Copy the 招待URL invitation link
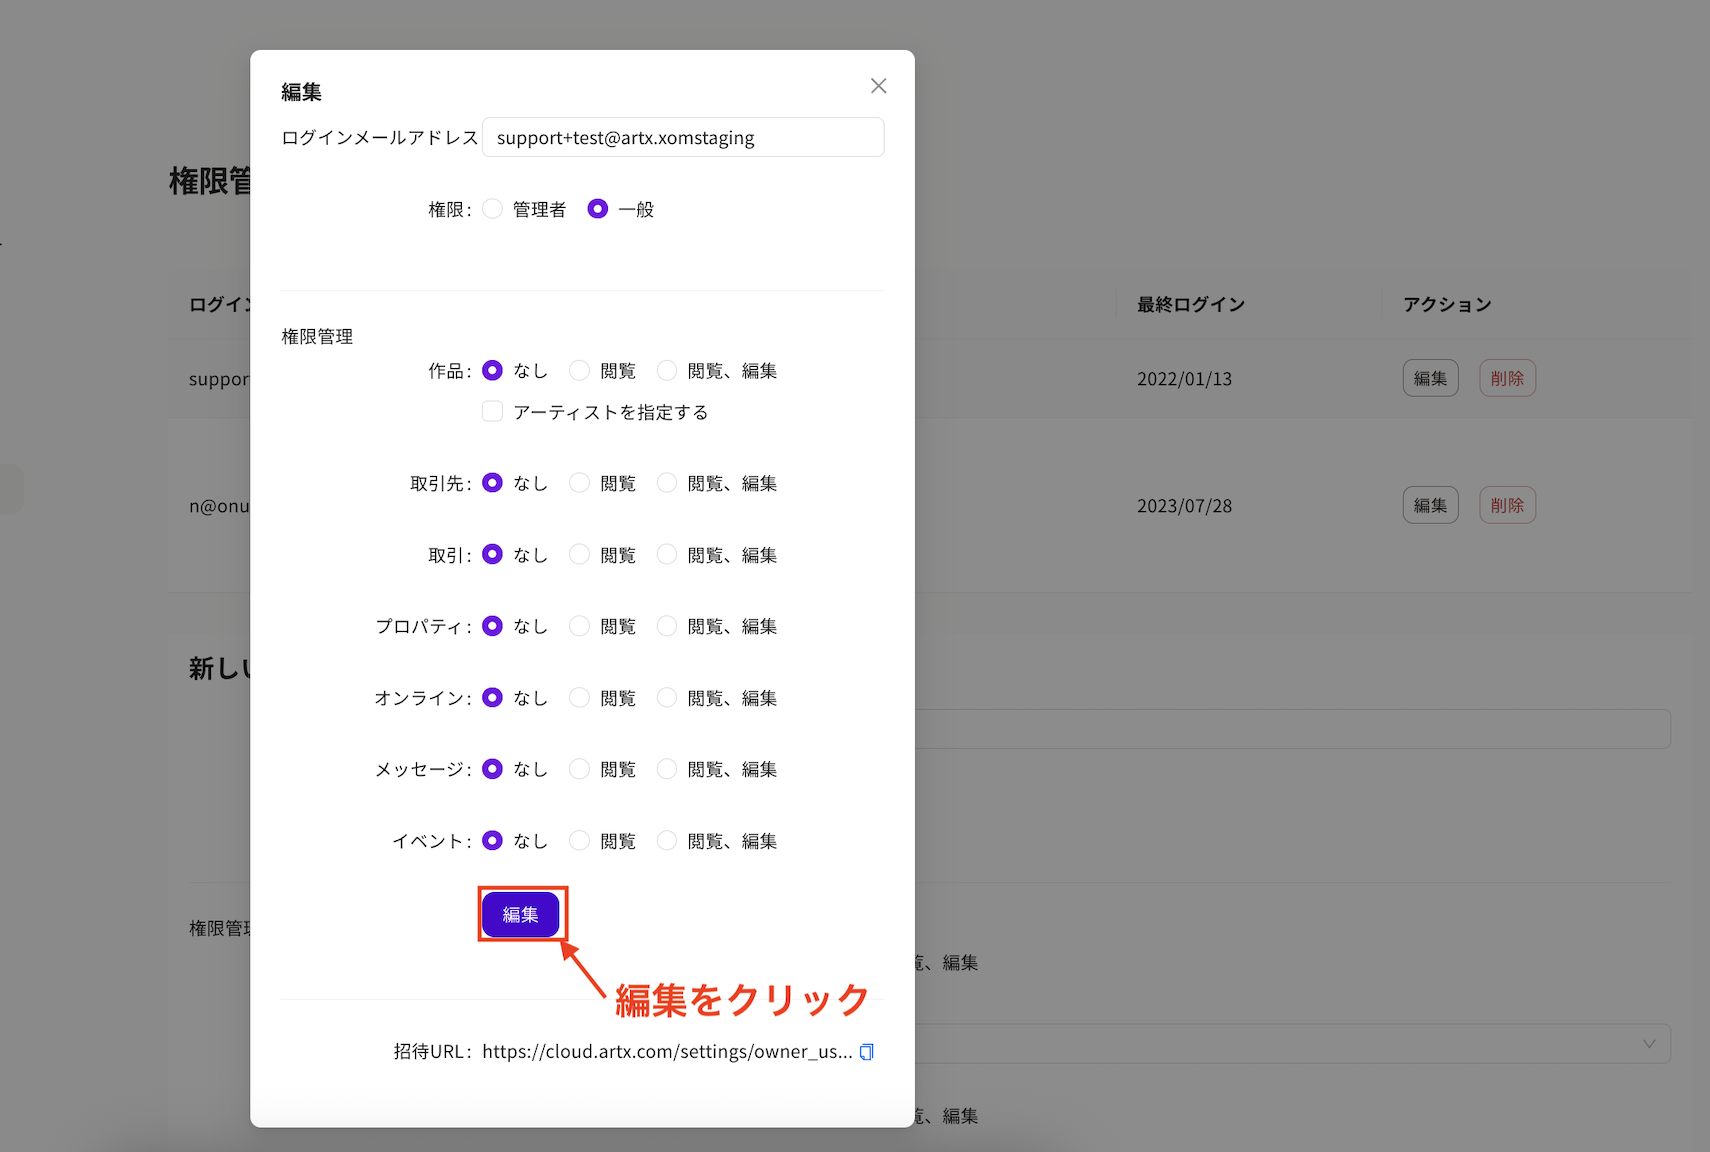This screenshot has height=1152, width=1710. pyautogui.click(x=866, y=1051)
